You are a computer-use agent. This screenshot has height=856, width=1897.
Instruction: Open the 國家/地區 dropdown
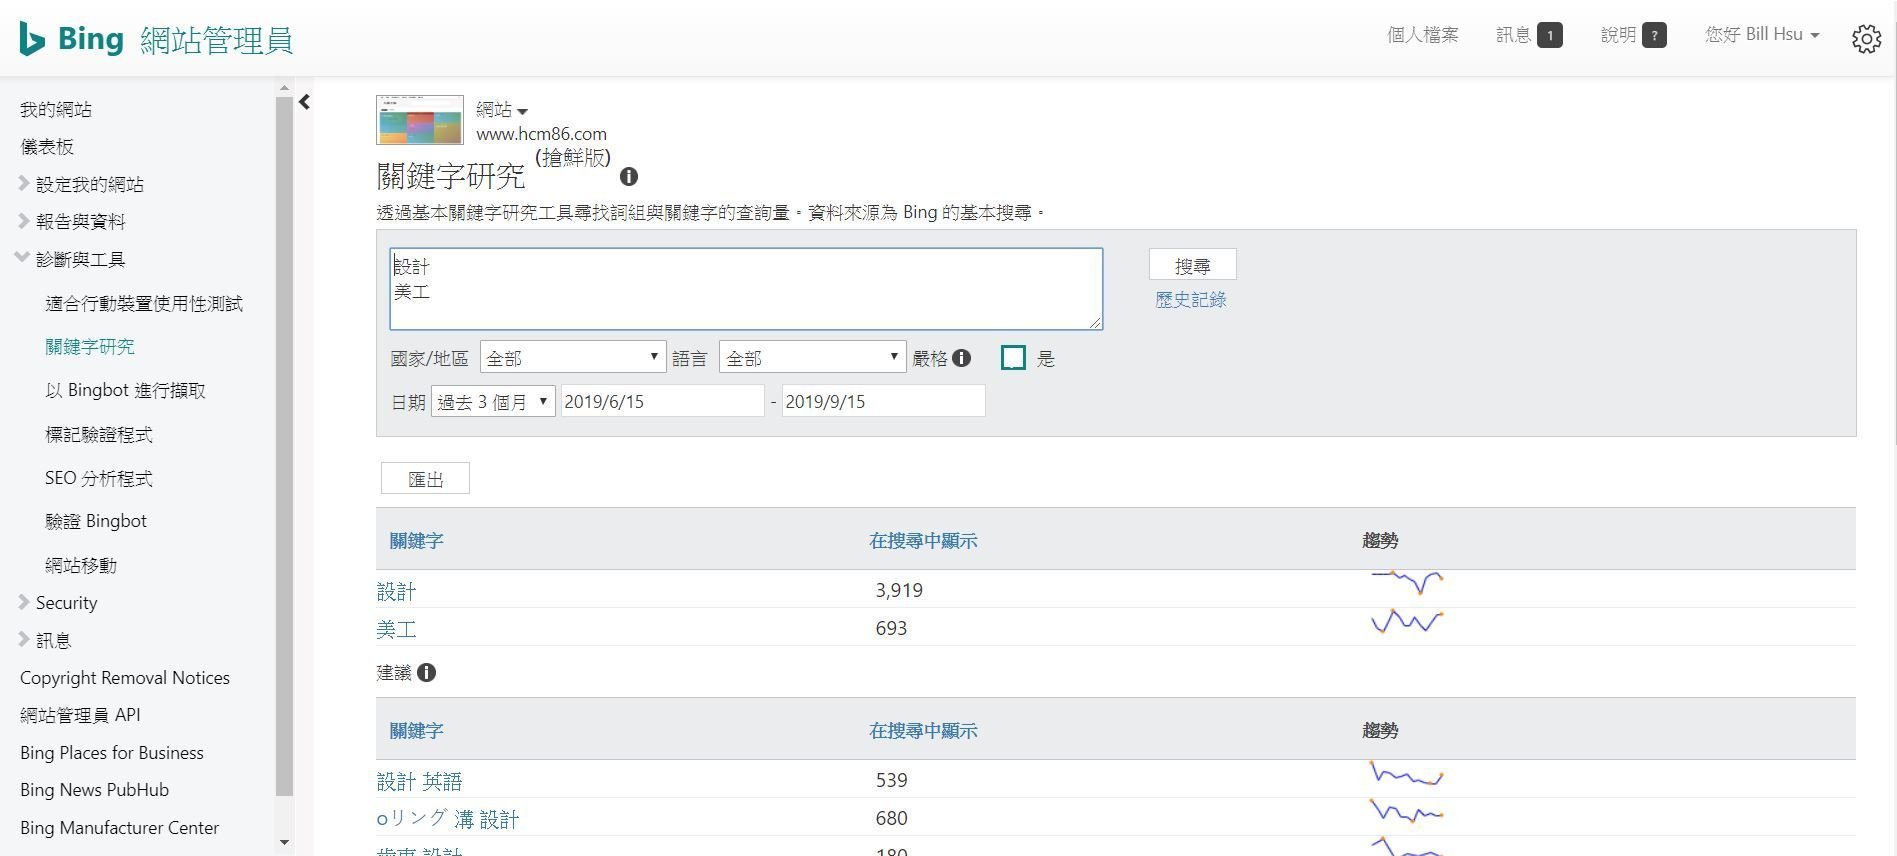tap(572, 358)
